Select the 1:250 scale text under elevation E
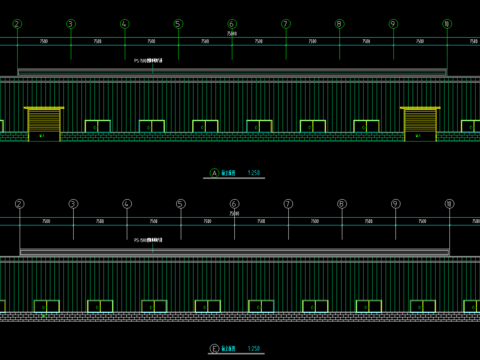Viewport: 480px width, 360px height. tap(254, 348)
